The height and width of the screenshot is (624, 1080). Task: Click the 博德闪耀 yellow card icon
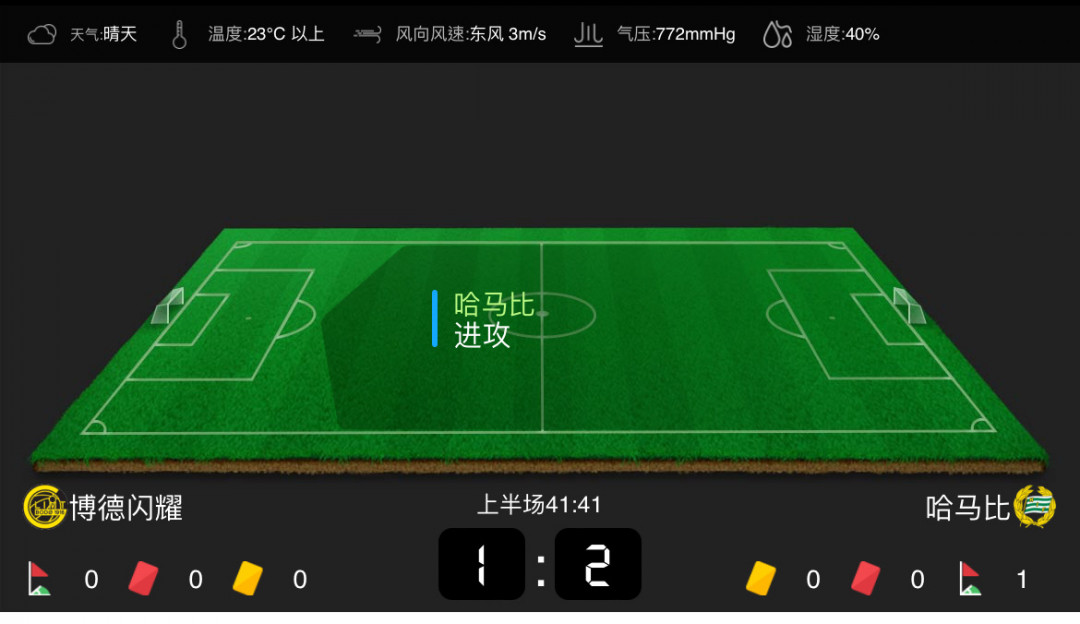pyautogui.click(x=247, y=579)
